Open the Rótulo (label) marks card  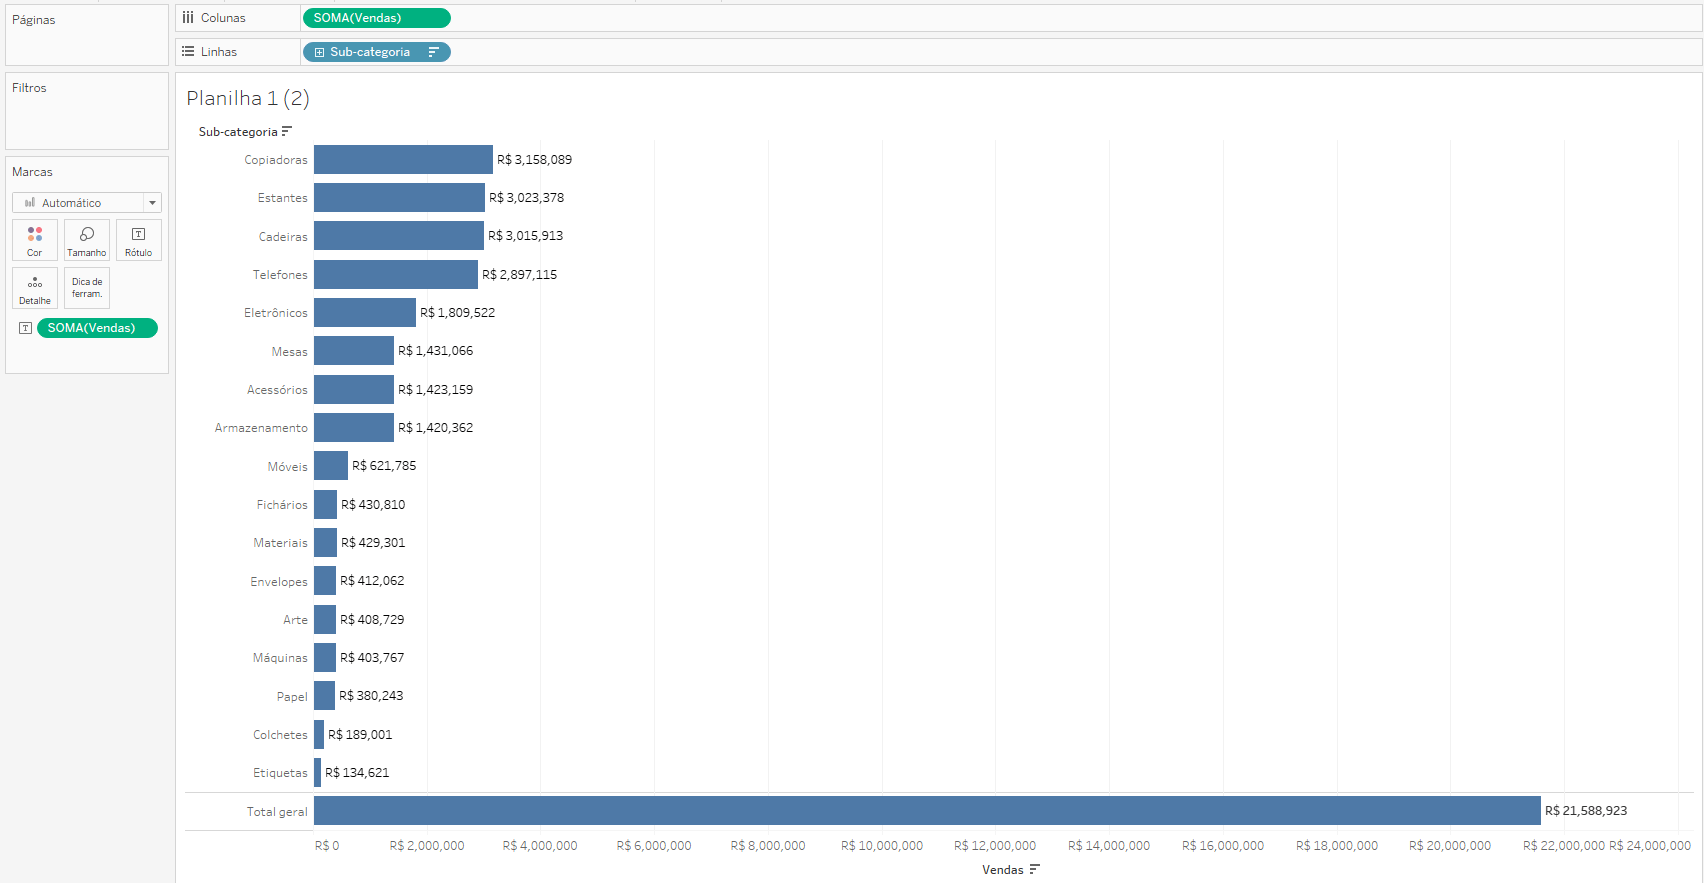point(139,240)
